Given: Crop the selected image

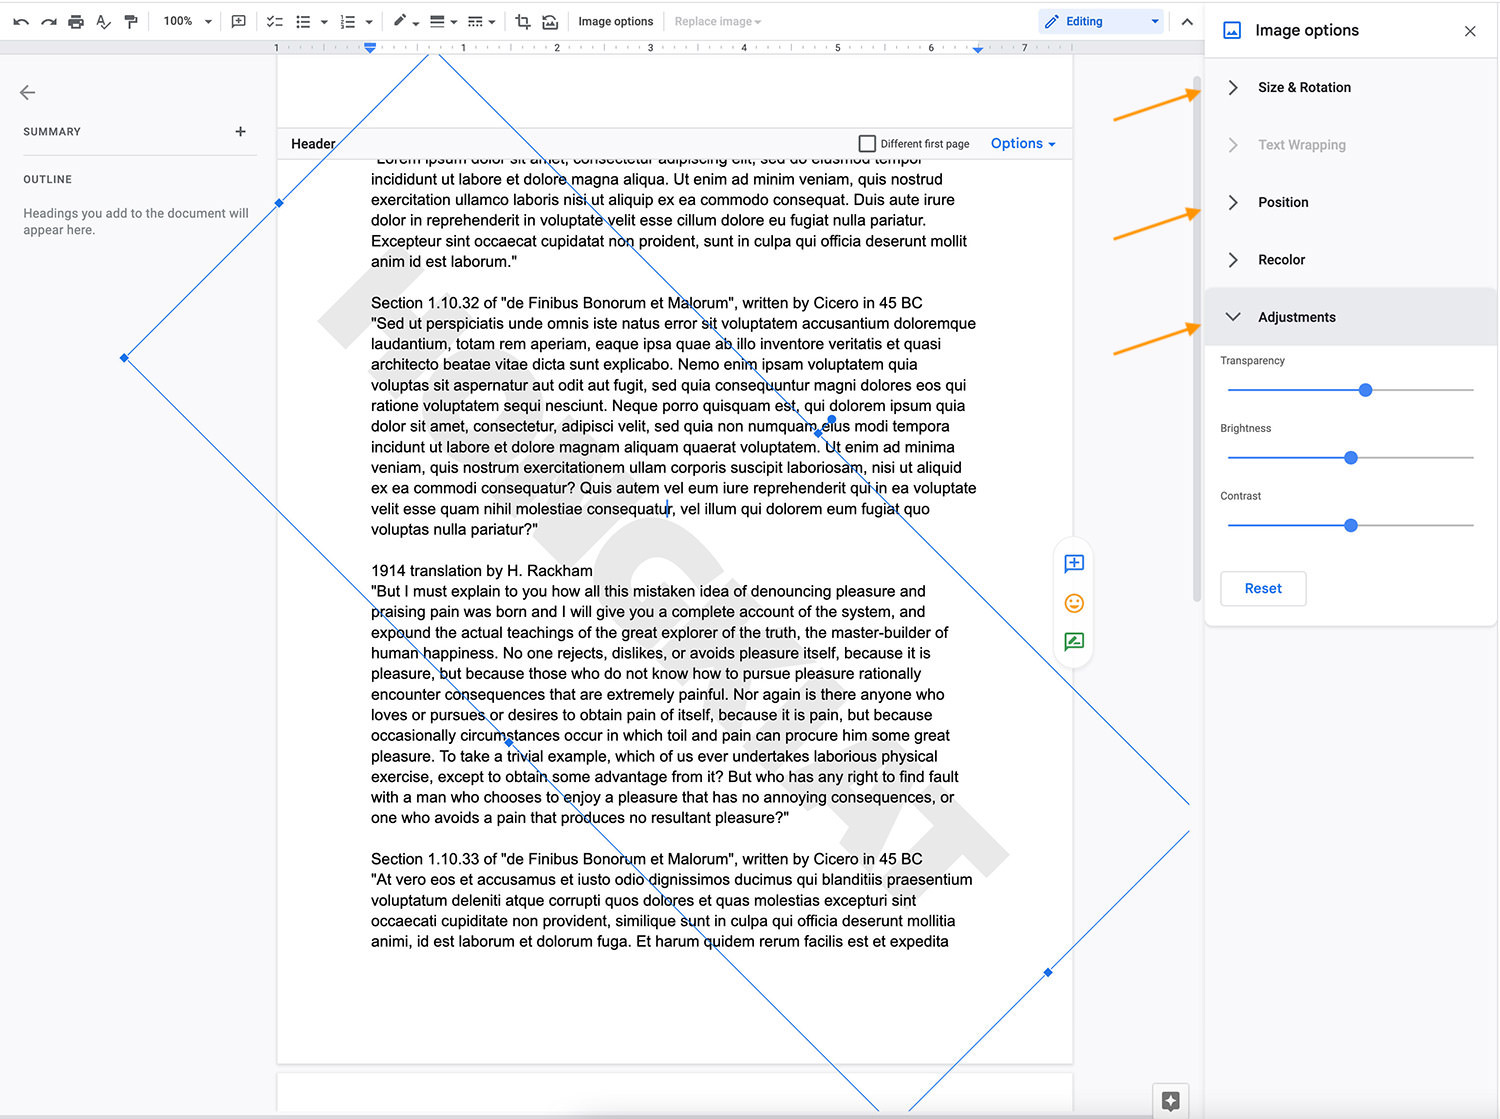Looking at the screenshot, I should (x=522, y=21).
